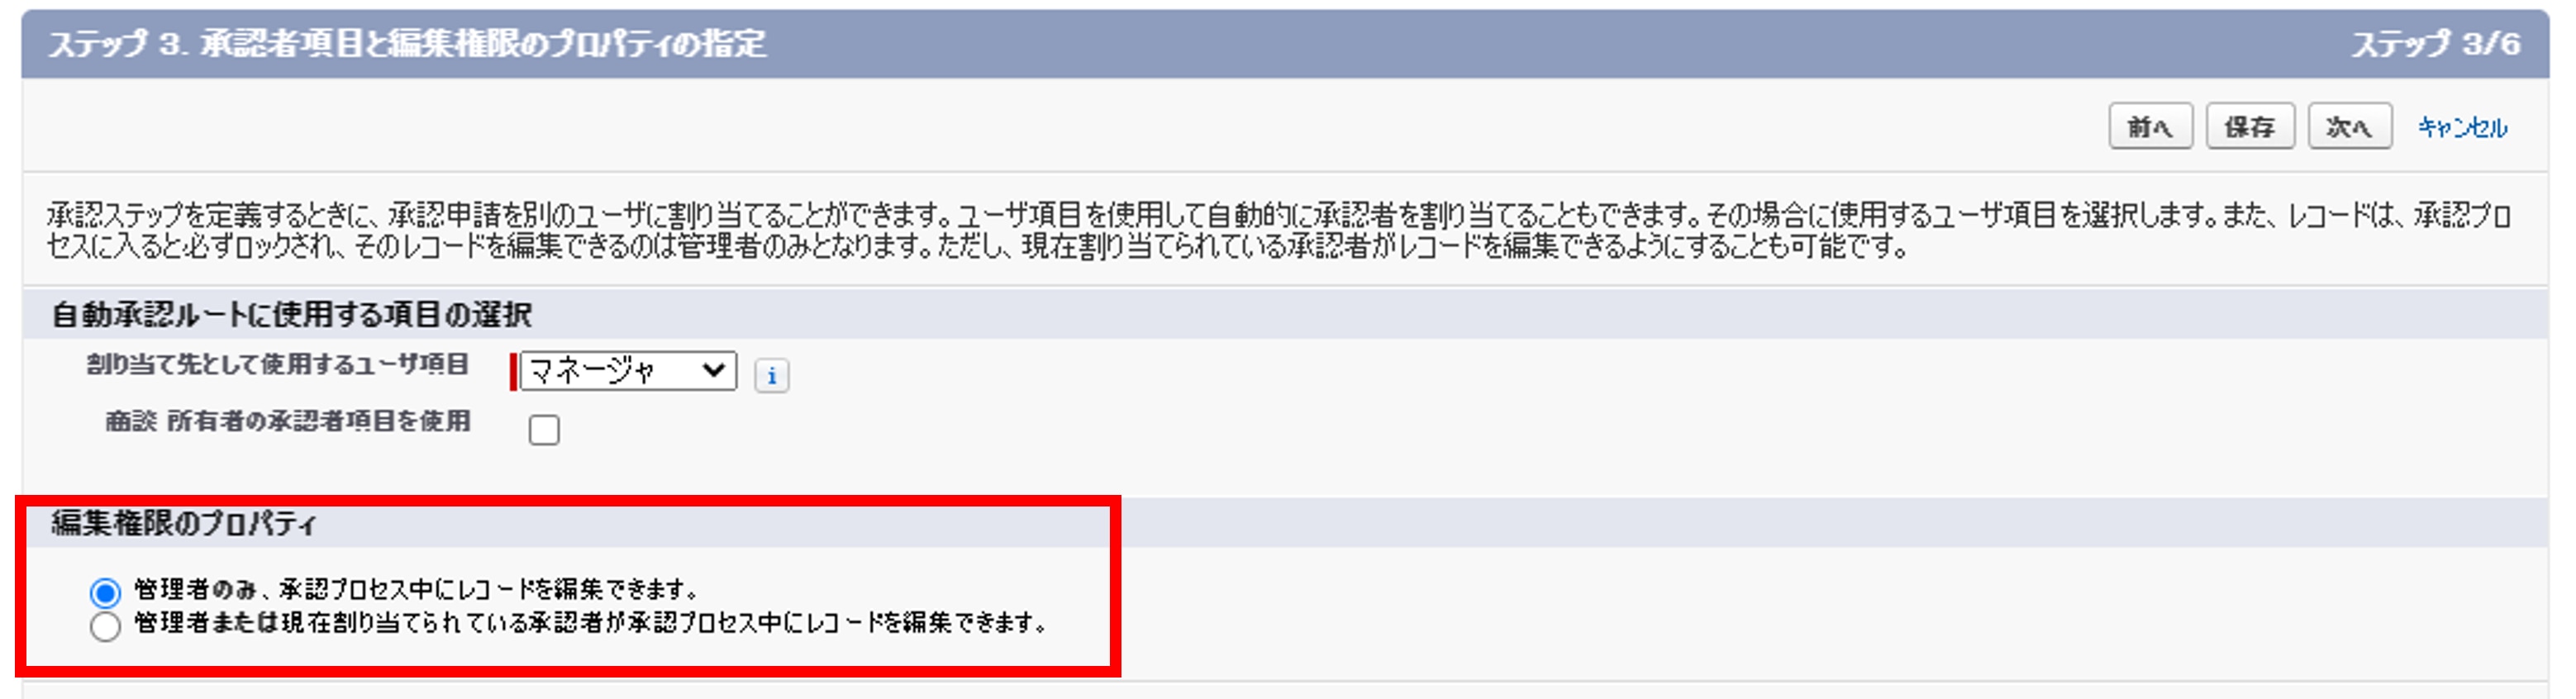
Task: Enable 商談 所有者の承認者項目を使用 checkbox
Action: [x=544, y=430]
